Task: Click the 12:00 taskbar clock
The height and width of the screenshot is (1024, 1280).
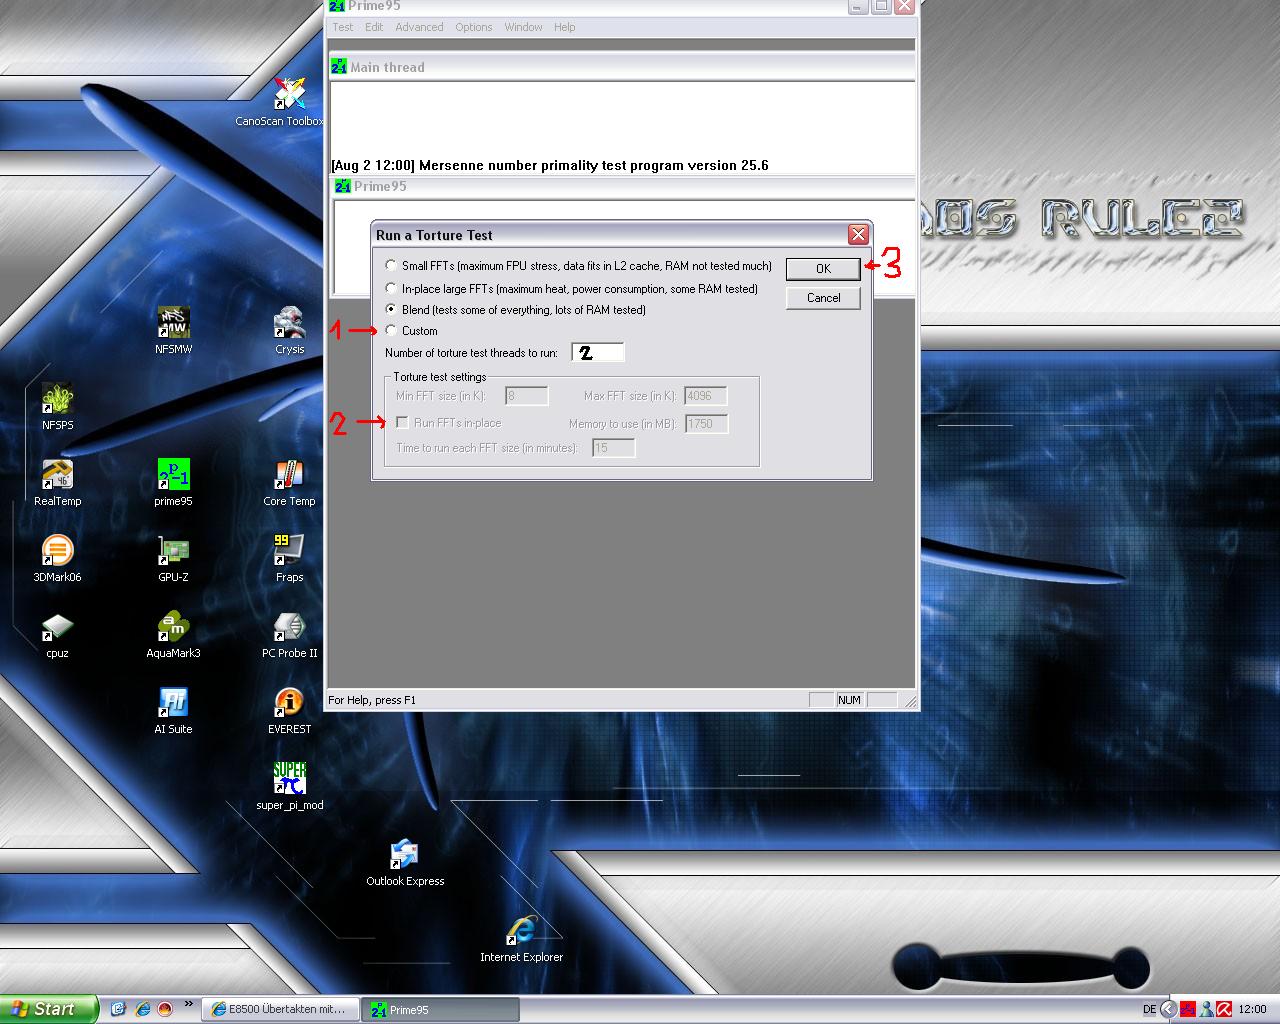Action: tap(1252, 1009)
